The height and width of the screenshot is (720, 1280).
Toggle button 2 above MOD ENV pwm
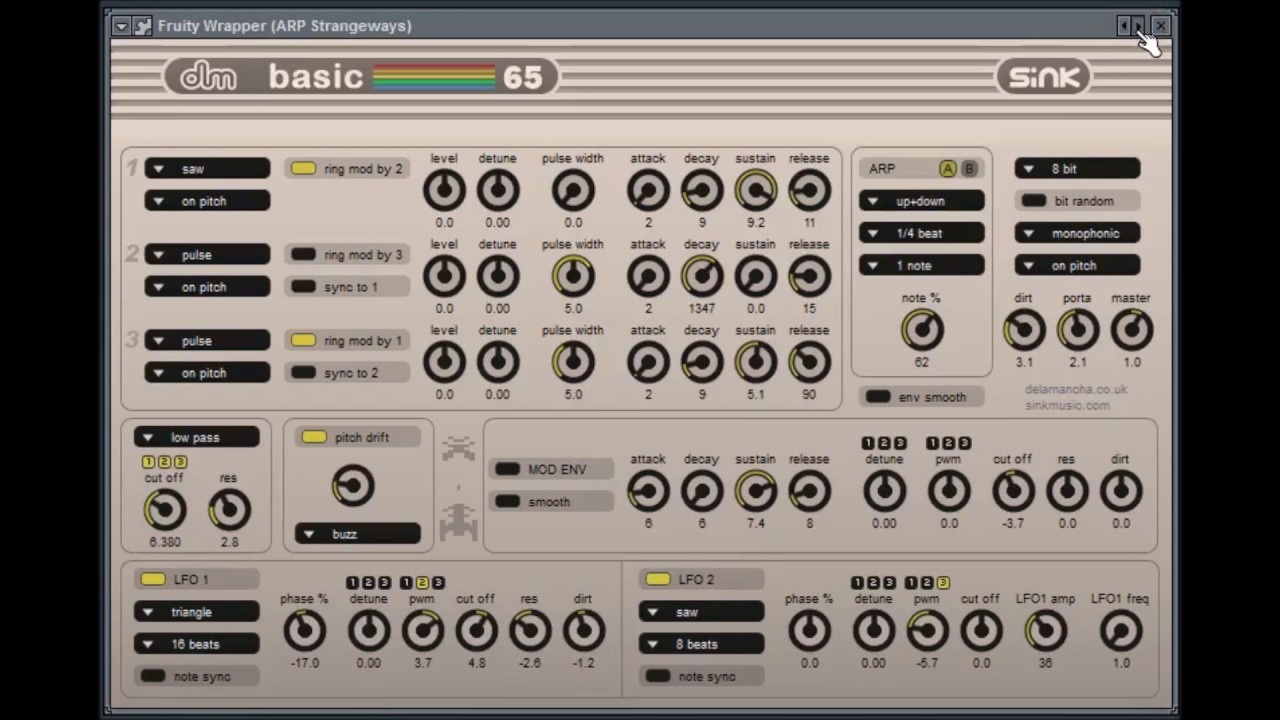(948, 443)
